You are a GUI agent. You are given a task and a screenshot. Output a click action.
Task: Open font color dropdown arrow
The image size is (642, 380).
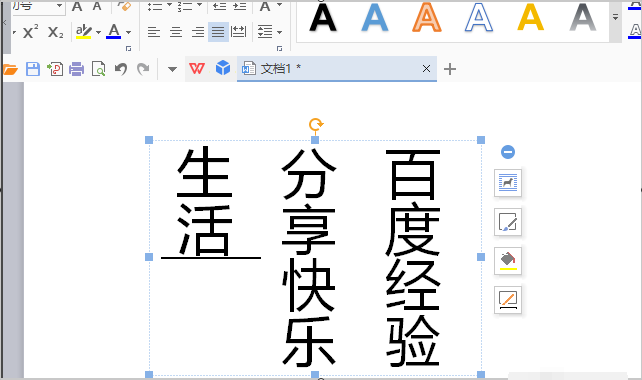129,32
